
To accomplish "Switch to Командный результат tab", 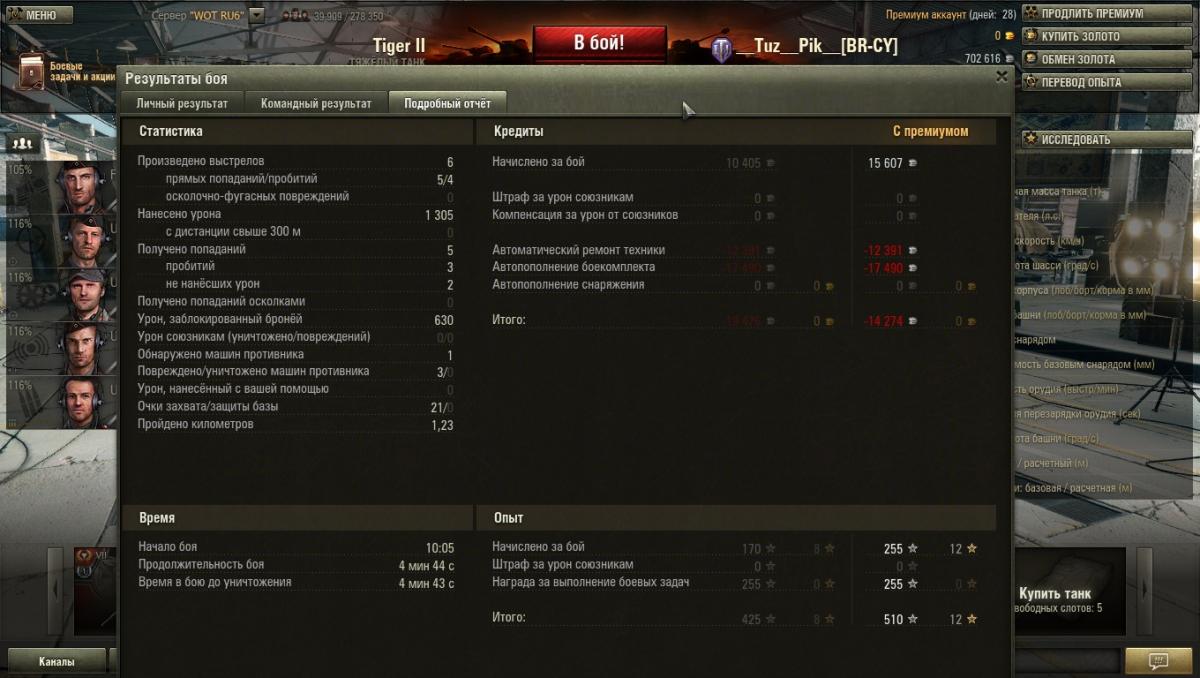I will click(316, 103).
